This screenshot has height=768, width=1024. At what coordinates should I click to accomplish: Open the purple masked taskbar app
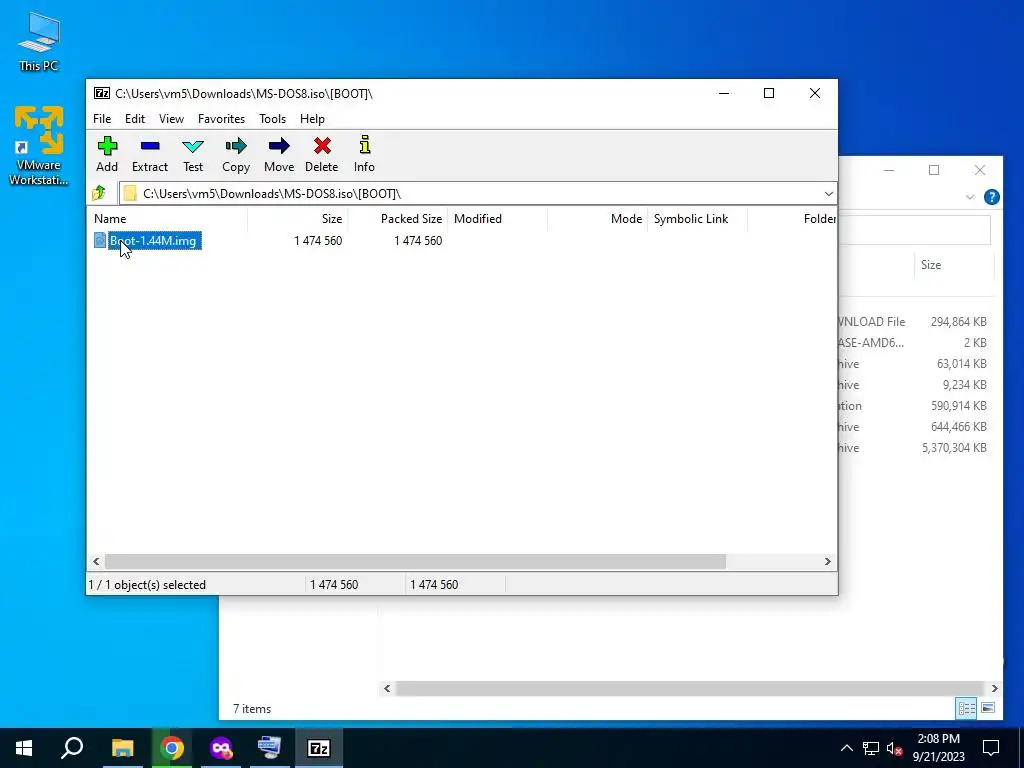click(x=221, y=748)
